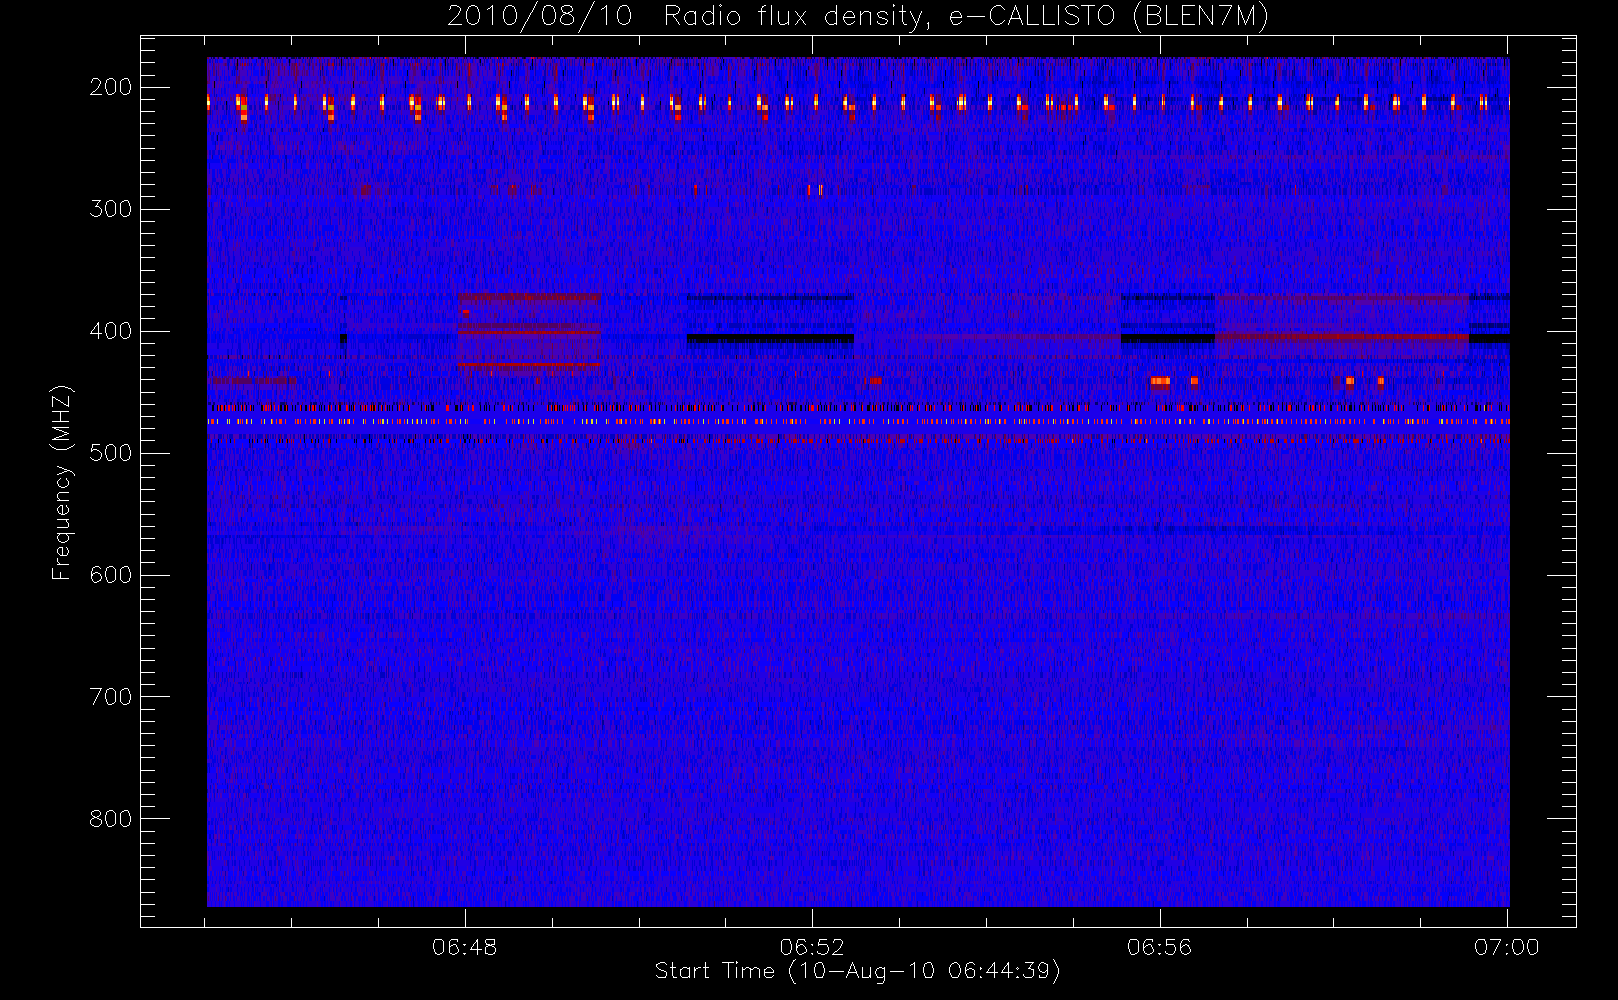The height and width of the screenshot is (1000, 1618).
Task: Click the 600 frequency tick label
Action: tap(111, 575)
